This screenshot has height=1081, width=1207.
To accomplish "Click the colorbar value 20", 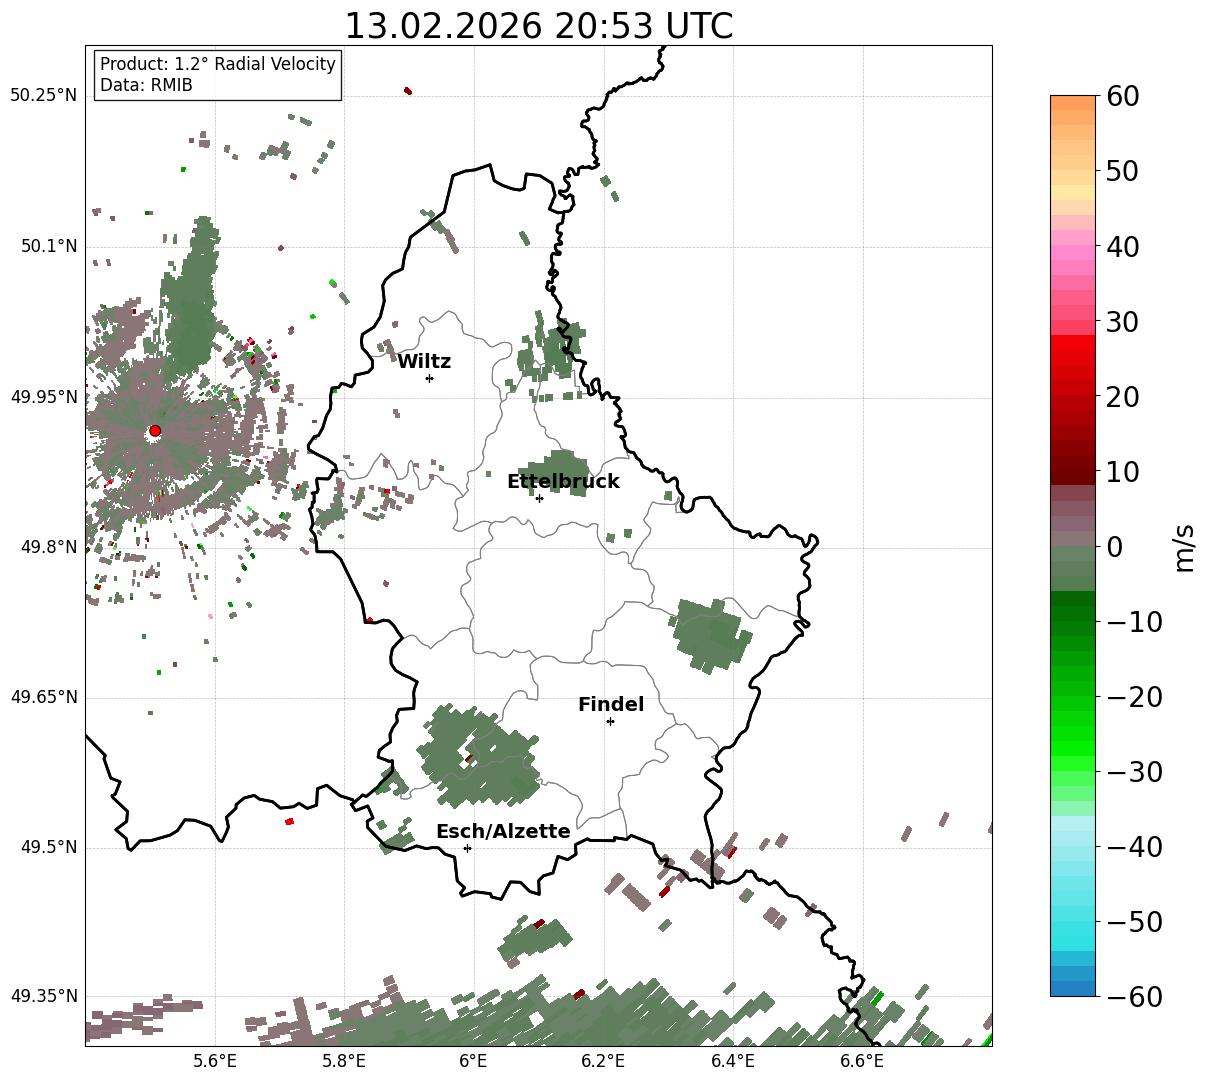I will point(1123,397).
